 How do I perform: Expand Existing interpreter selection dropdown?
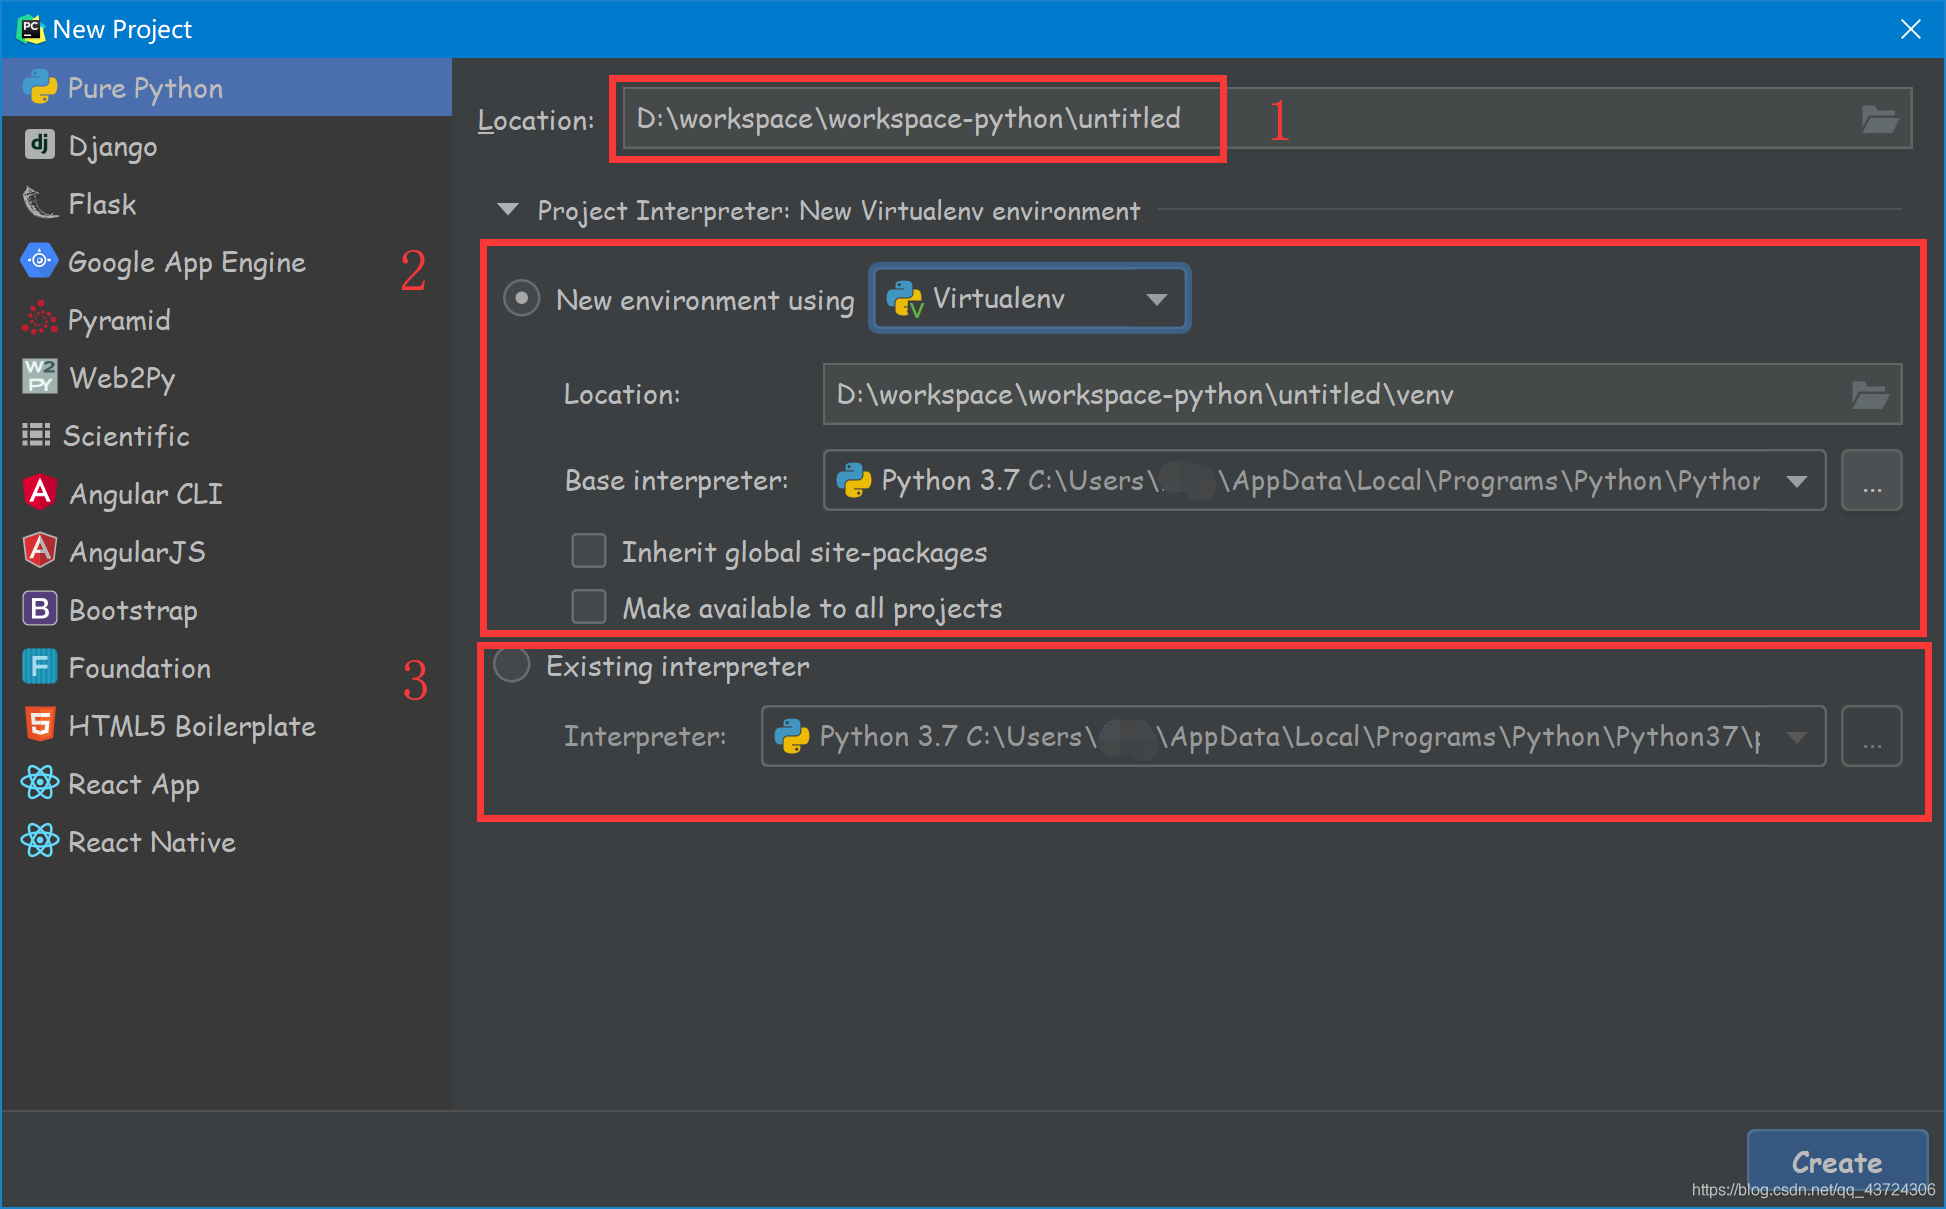tap(1798, 735)
